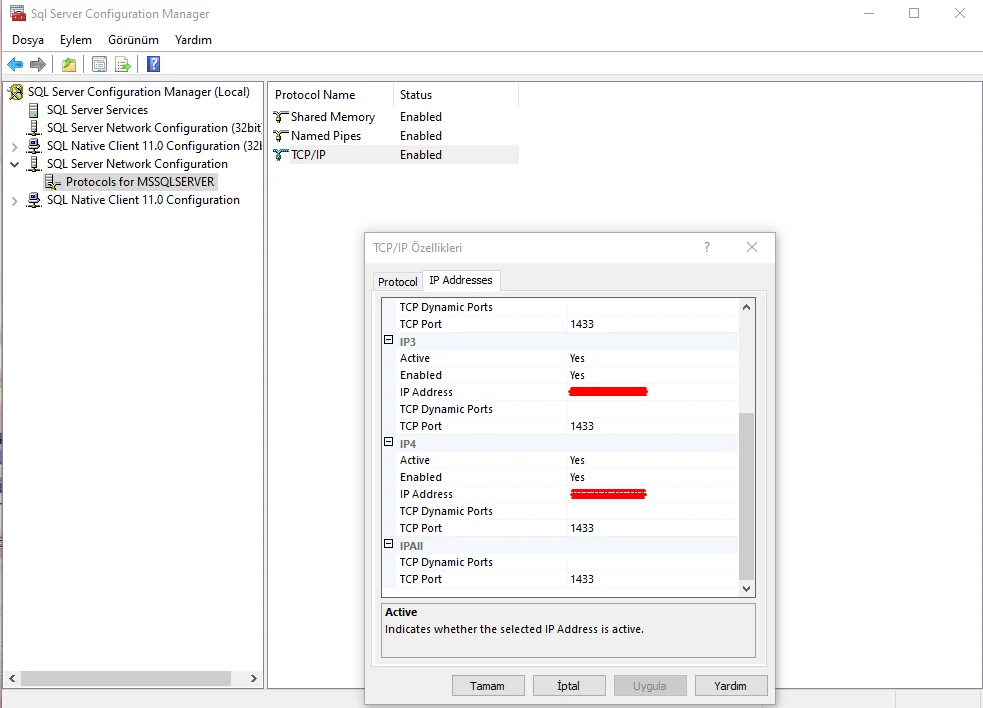Open the Yardım menu

click(193, 40)
